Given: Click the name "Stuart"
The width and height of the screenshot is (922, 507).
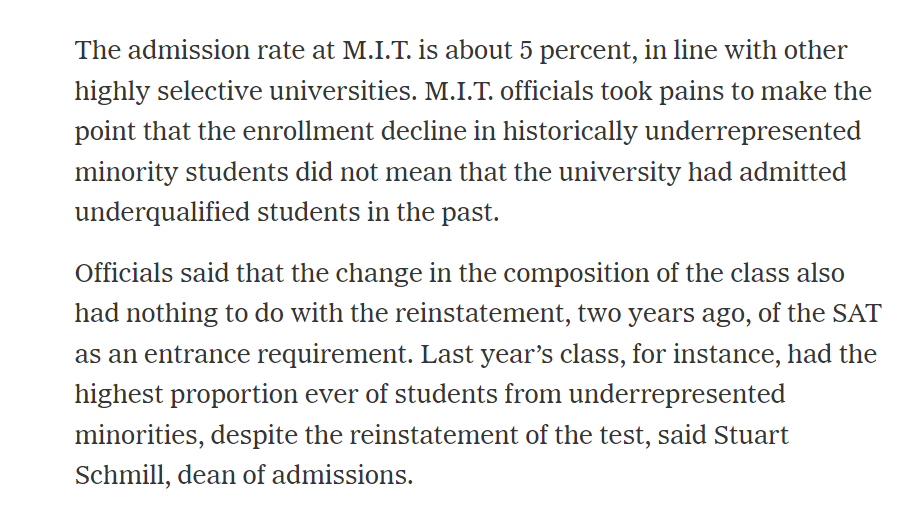Looking at the screenshot, I should pyautogui.click(x=751, y=436).
